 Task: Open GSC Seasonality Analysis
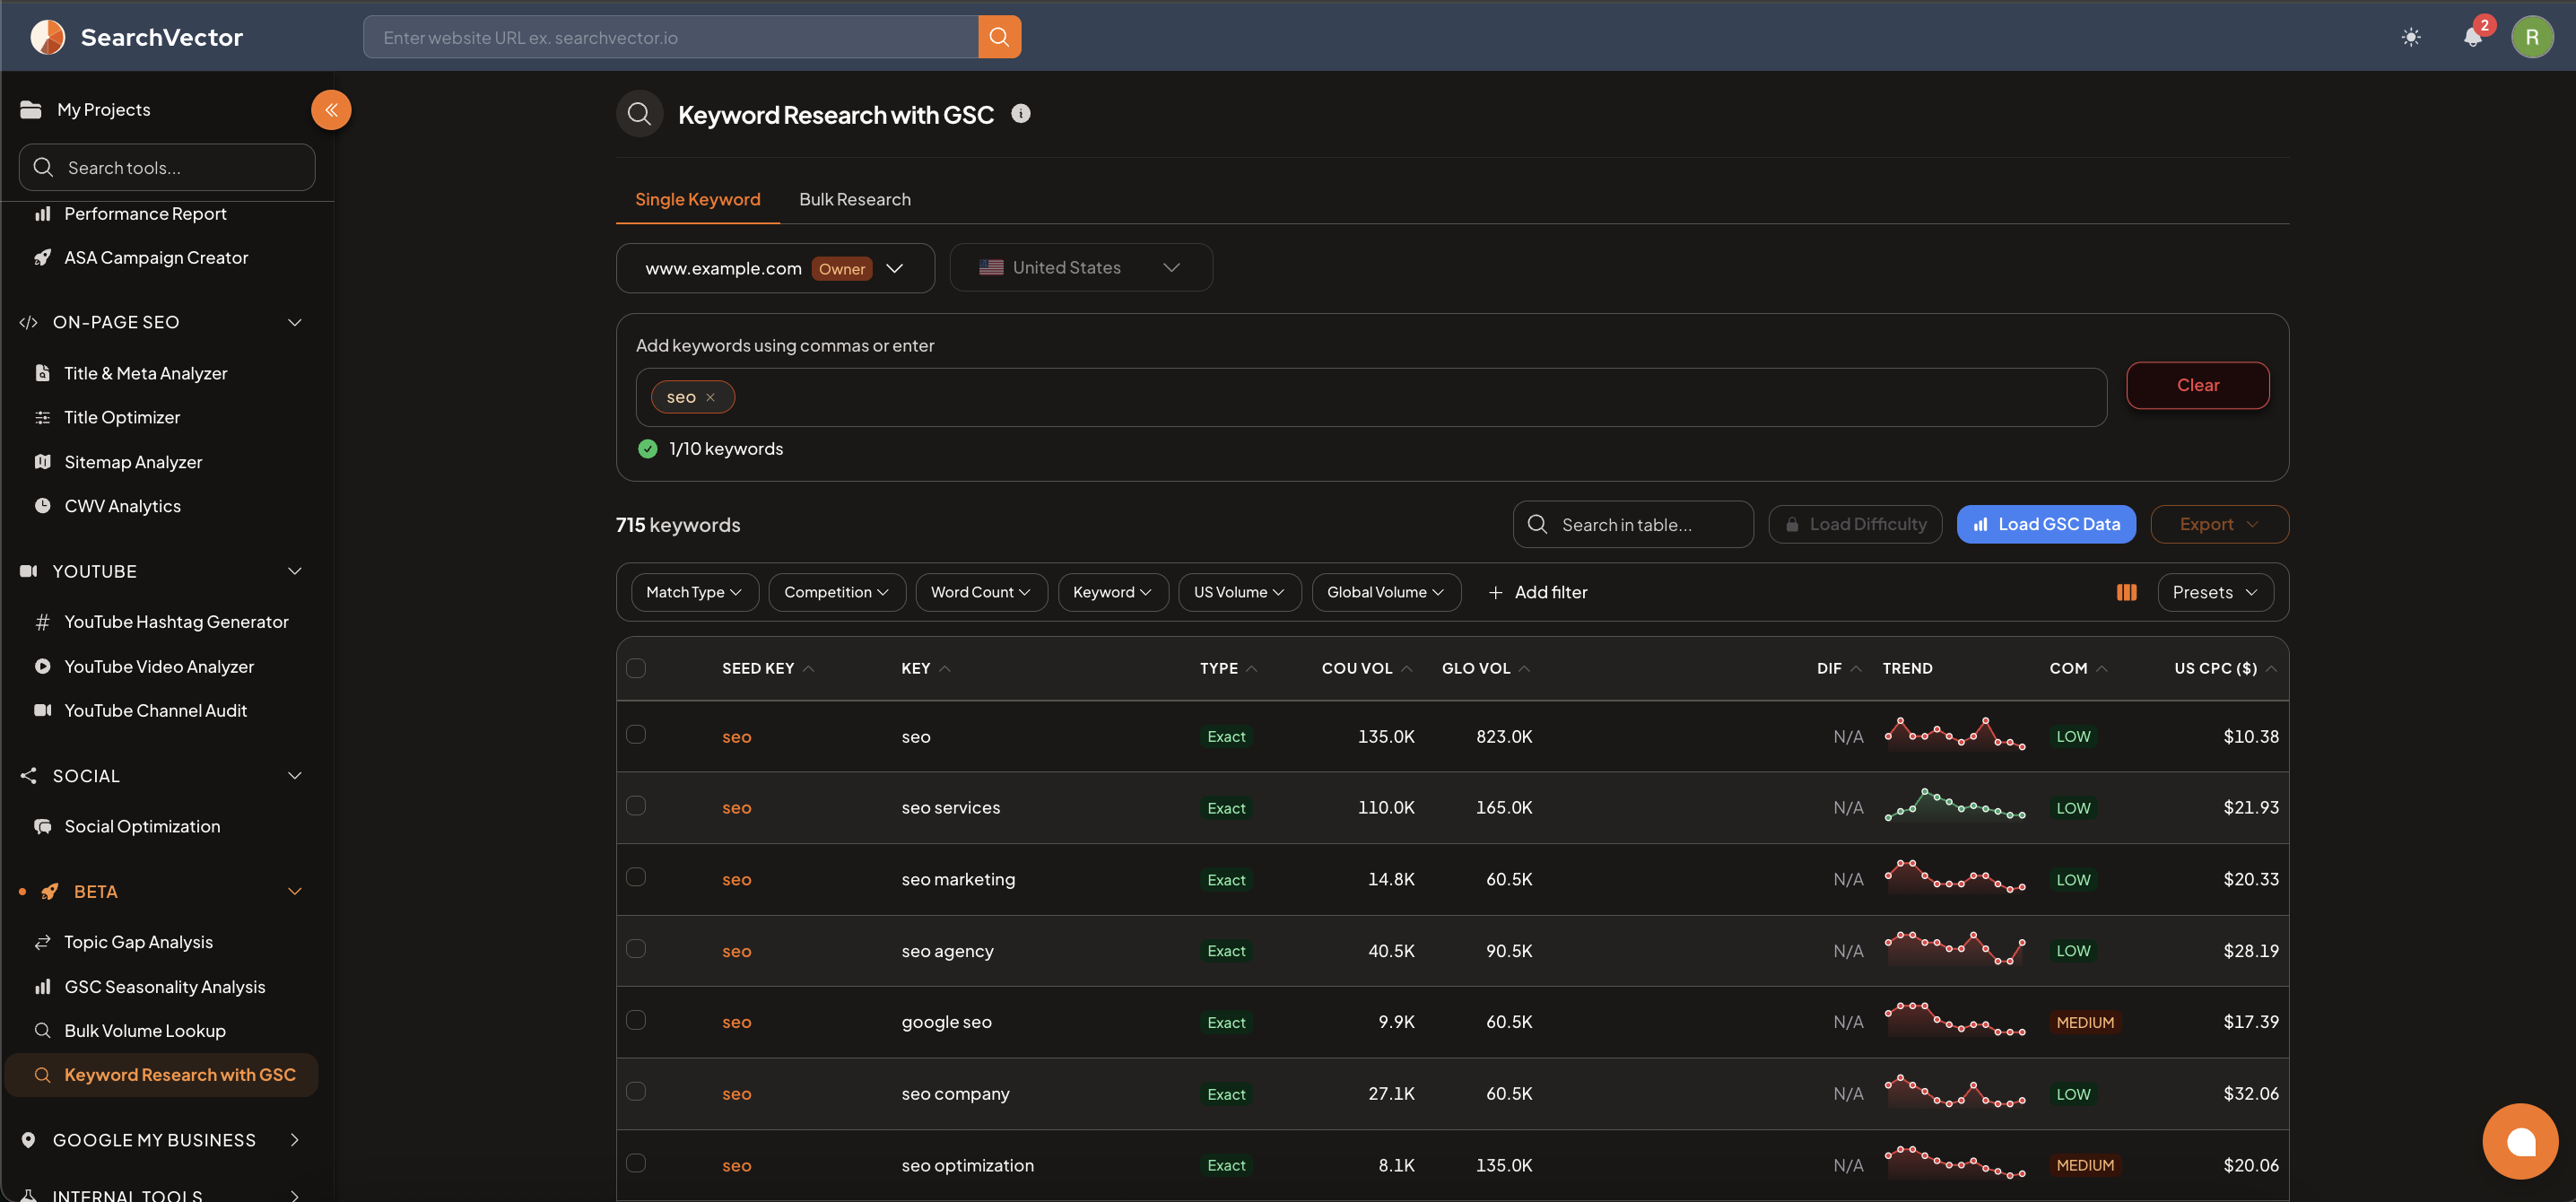[165, 987]
